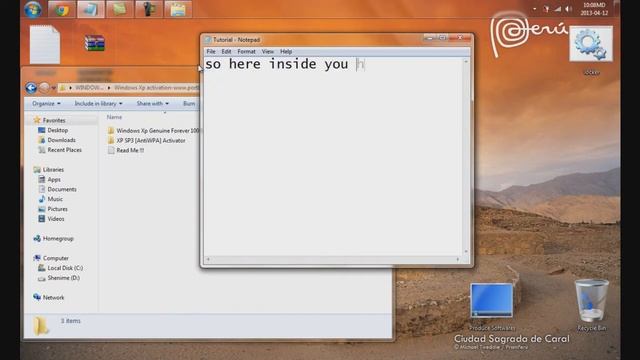Open Recent Places under Favorites
The width and height of the screenshot is (640, 360).
(64, 150)
